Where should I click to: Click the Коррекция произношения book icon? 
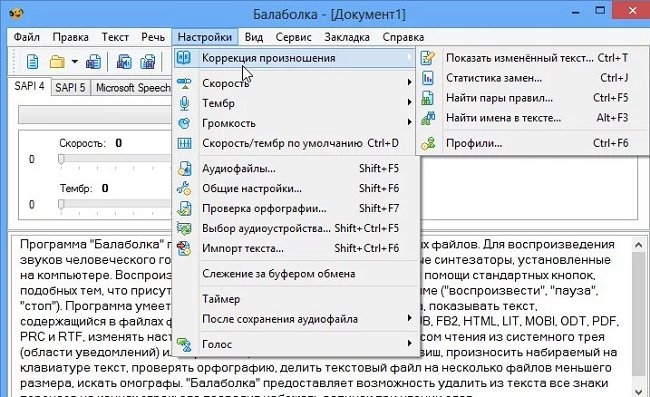184,58
